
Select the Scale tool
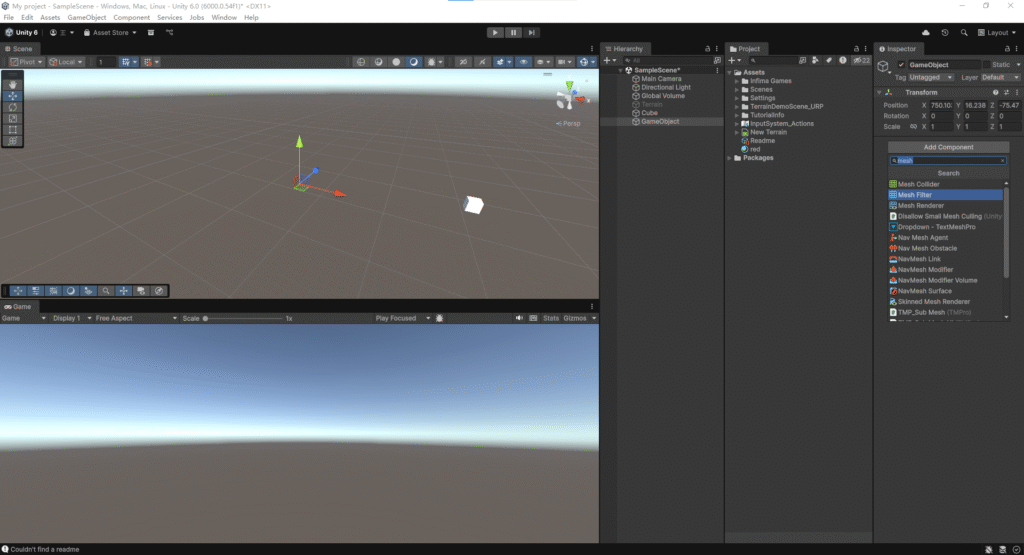tap(12, 118)
